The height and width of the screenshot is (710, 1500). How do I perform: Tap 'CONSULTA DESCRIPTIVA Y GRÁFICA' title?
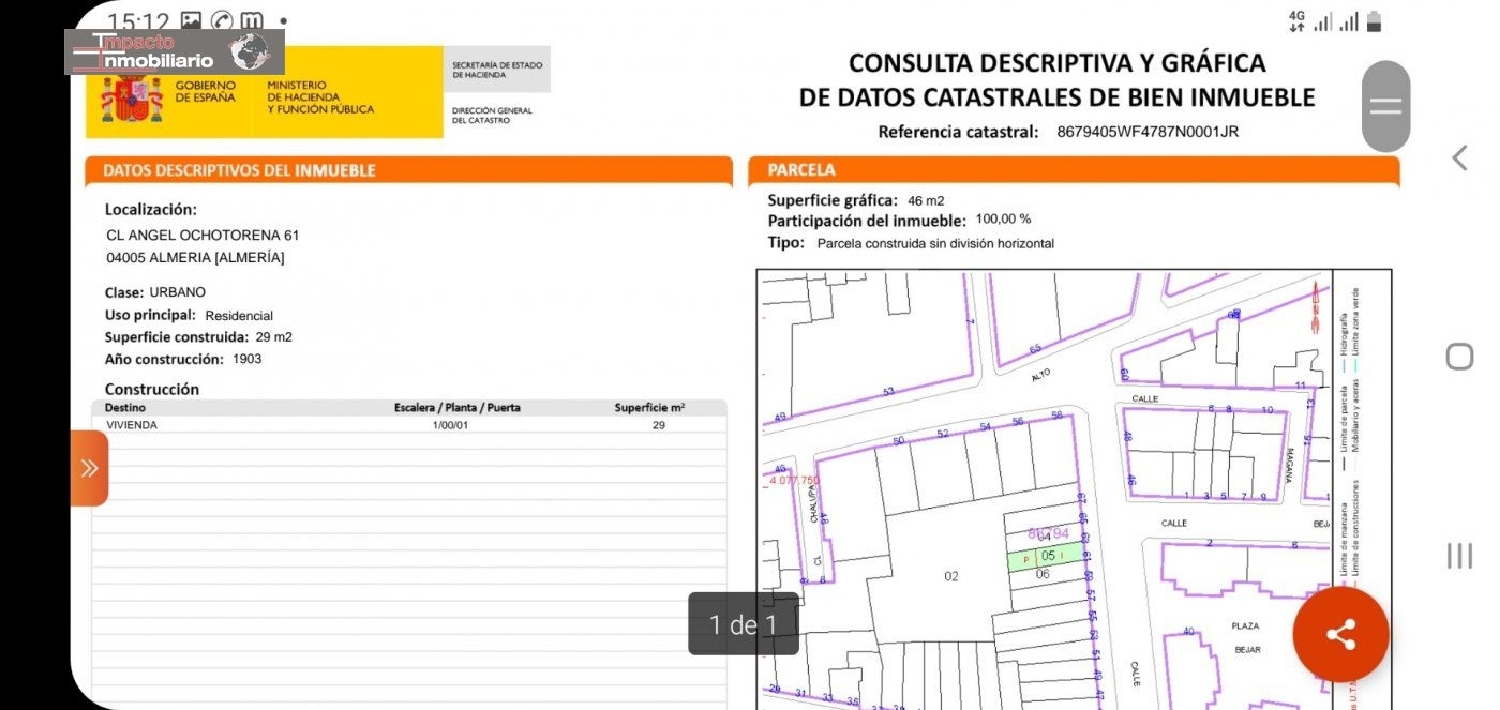1057,63
